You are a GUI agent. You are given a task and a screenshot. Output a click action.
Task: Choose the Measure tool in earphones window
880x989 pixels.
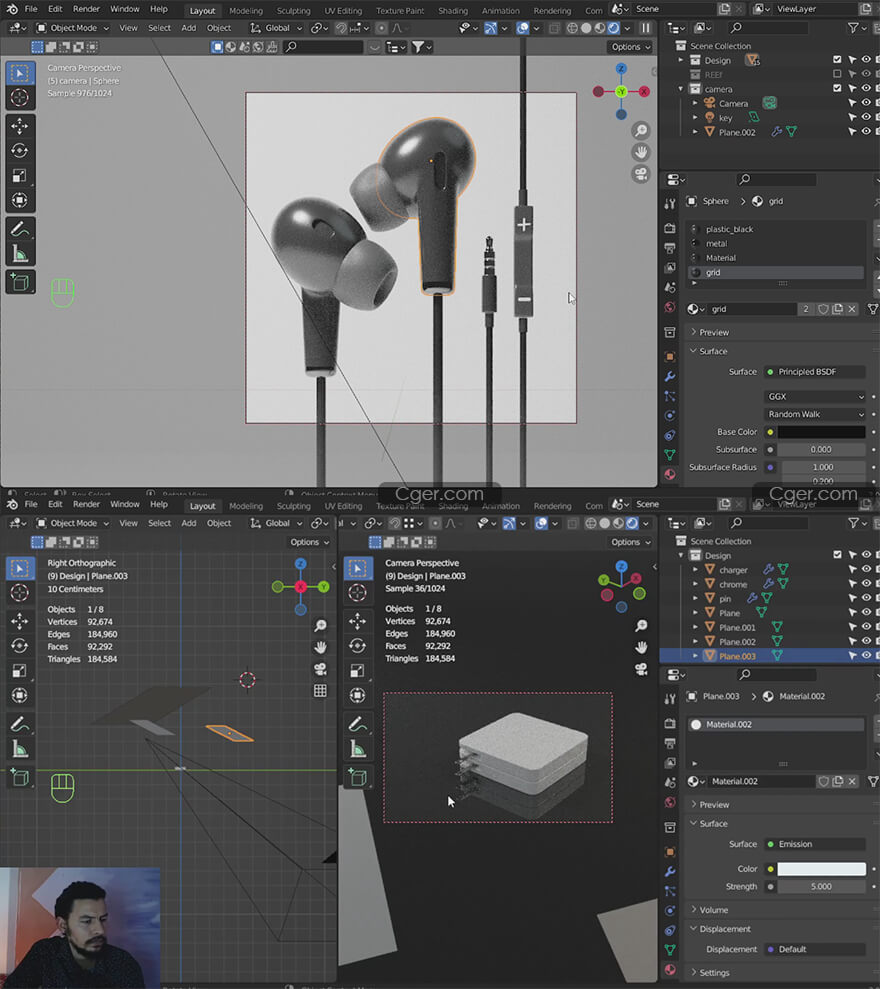20,254
